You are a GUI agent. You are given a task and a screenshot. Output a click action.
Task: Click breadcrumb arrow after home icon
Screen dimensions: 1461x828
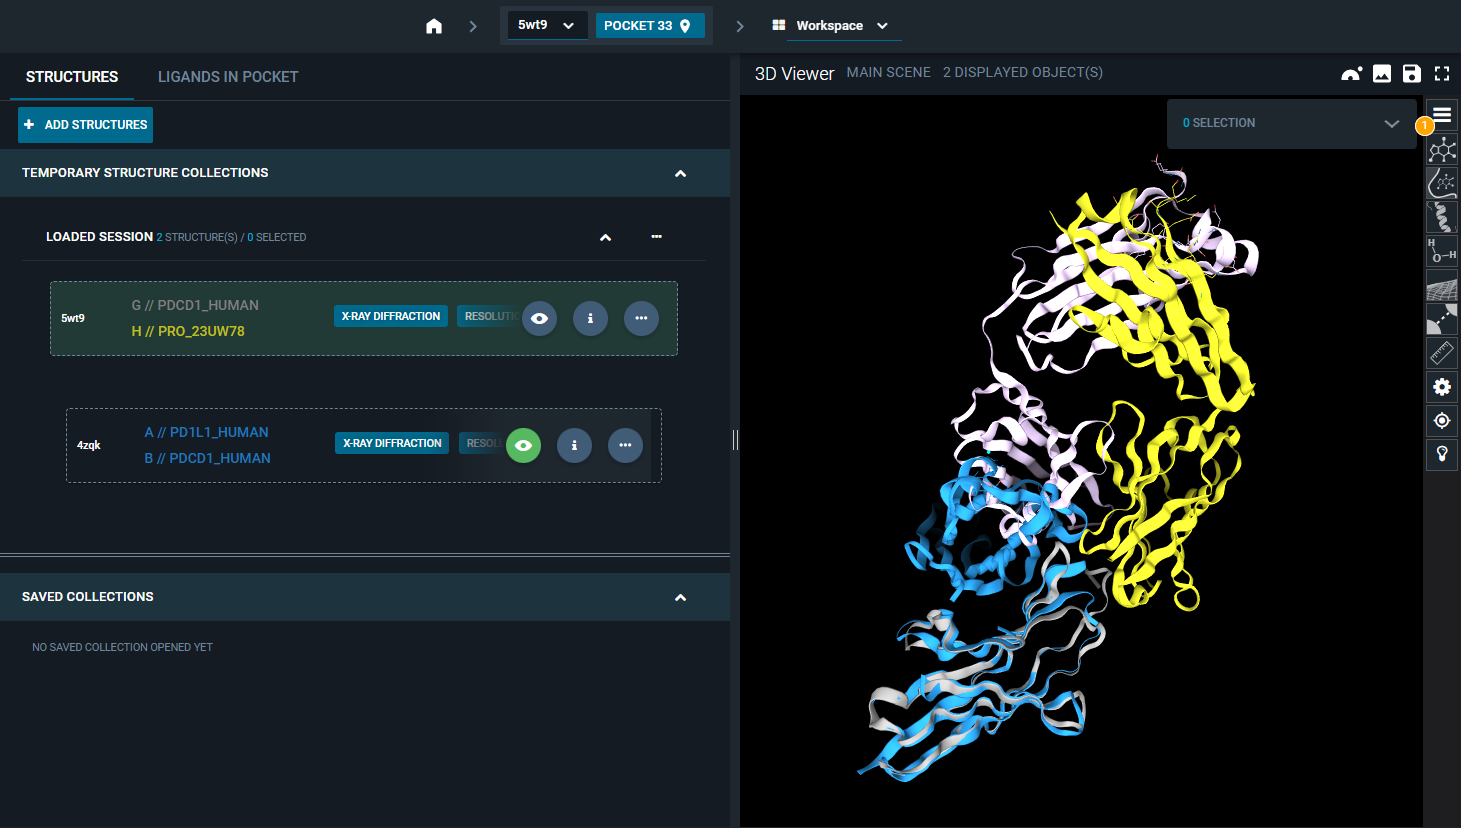pos(473,26)
